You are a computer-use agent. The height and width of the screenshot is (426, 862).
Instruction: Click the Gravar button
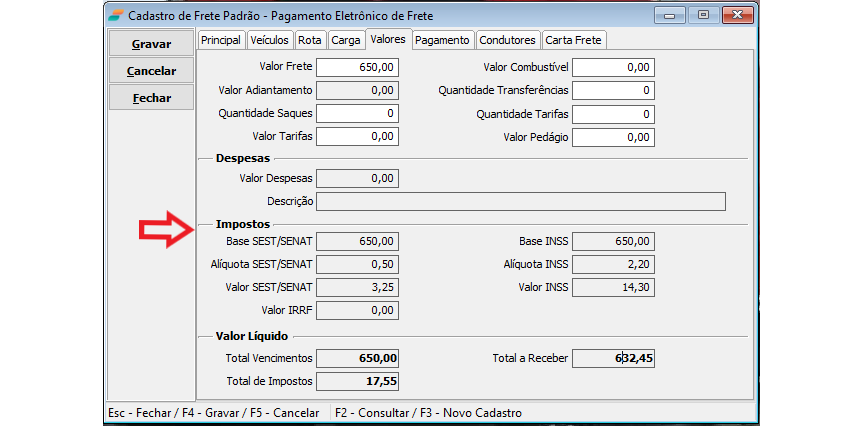pos(151,44)
